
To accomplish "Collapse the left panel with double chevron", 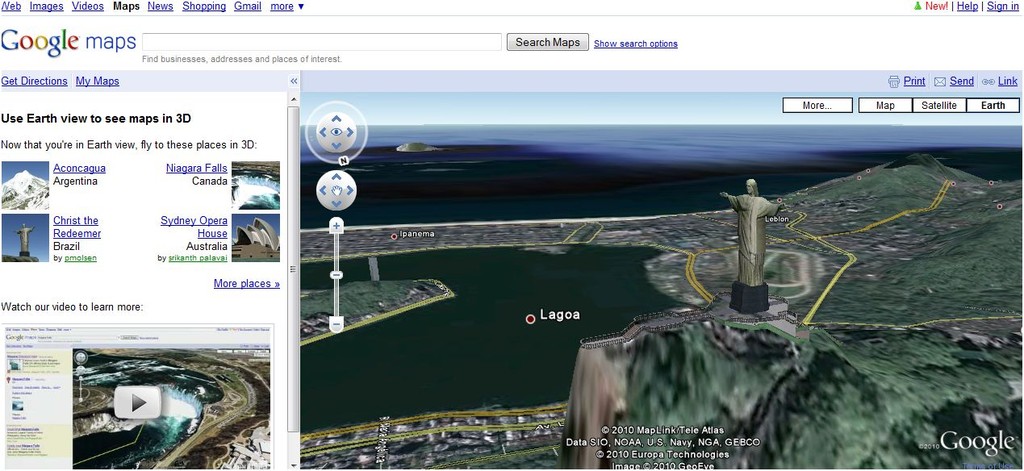I will tap(294, 81).
